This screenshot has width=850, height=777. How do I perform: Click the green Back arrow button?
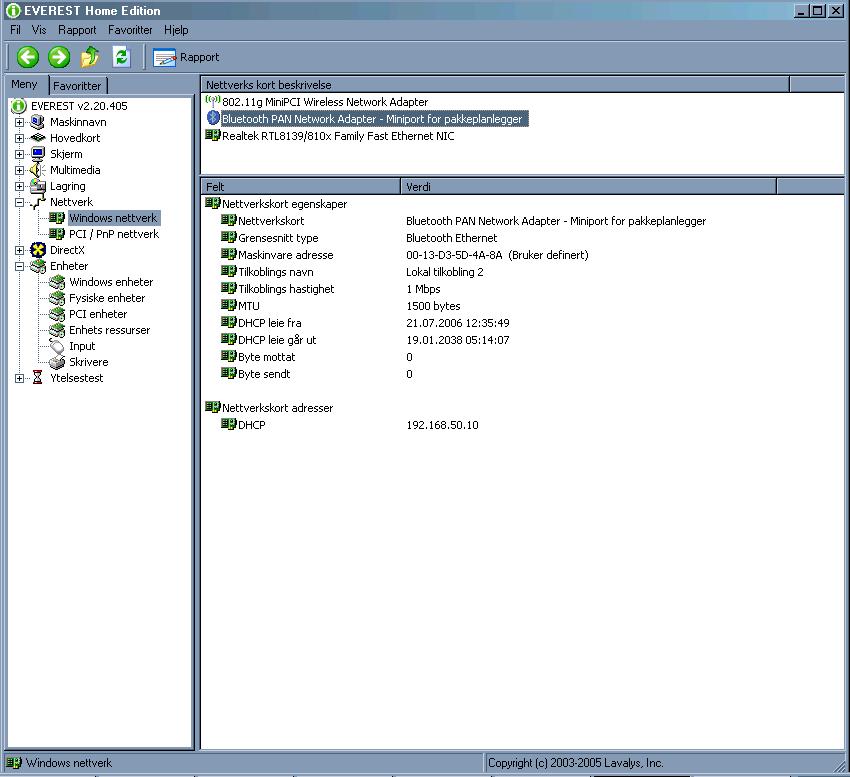[x=28, y=57]
